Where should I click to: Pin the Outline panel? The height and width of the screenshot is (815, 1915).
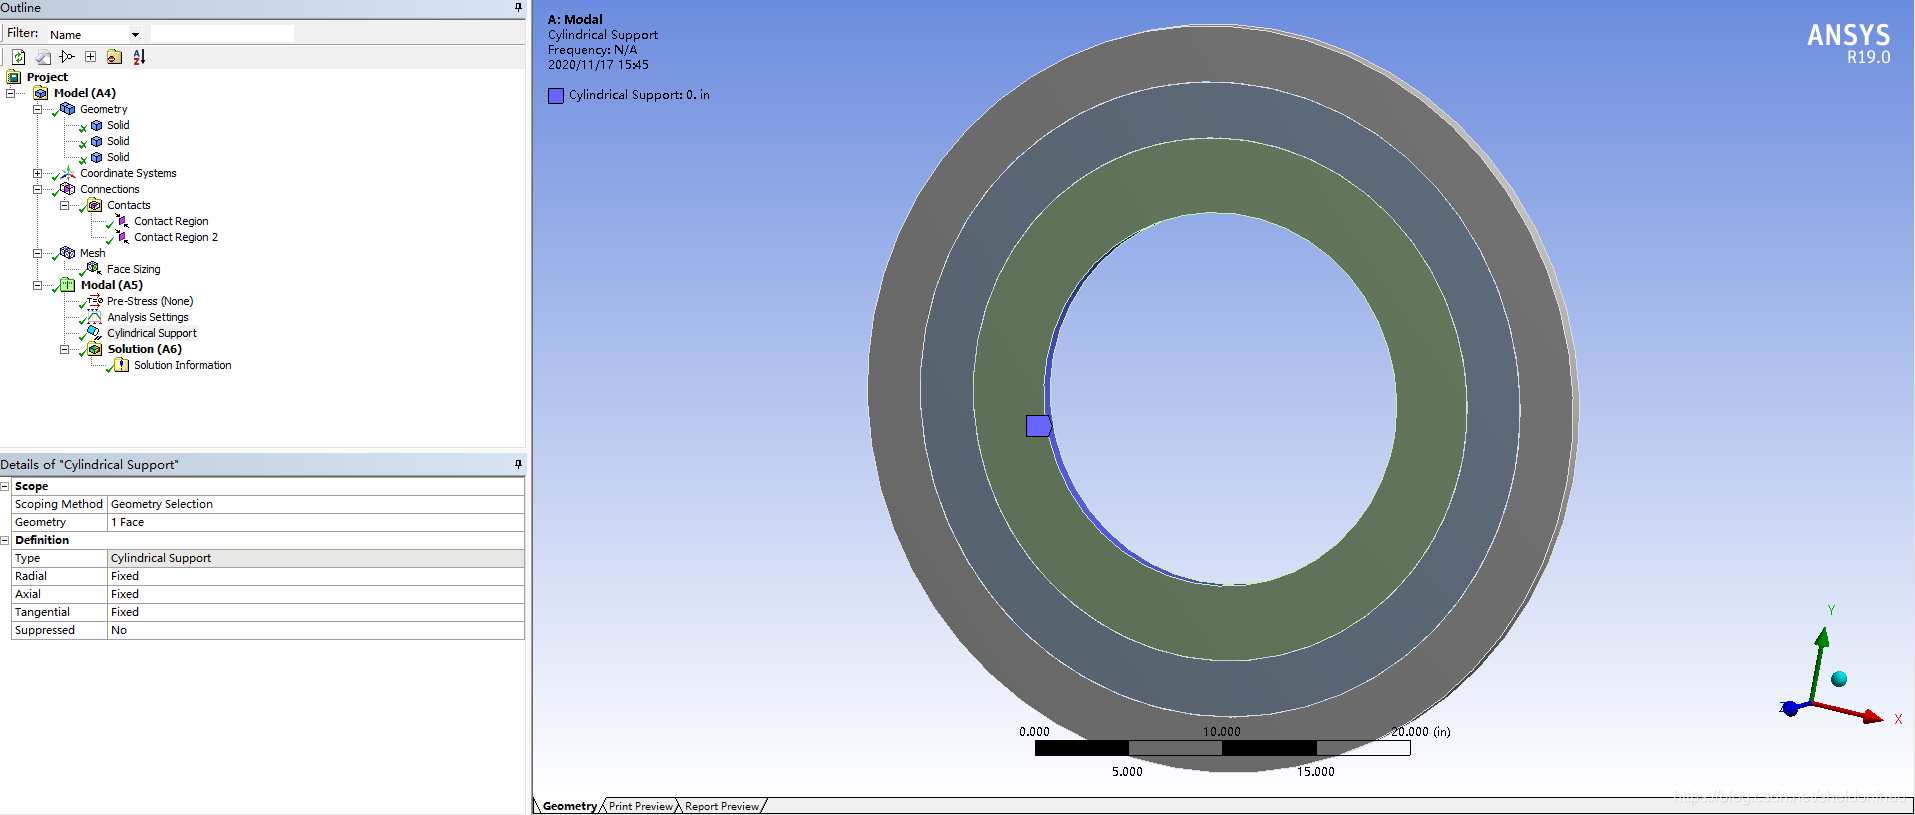point(518,7)
